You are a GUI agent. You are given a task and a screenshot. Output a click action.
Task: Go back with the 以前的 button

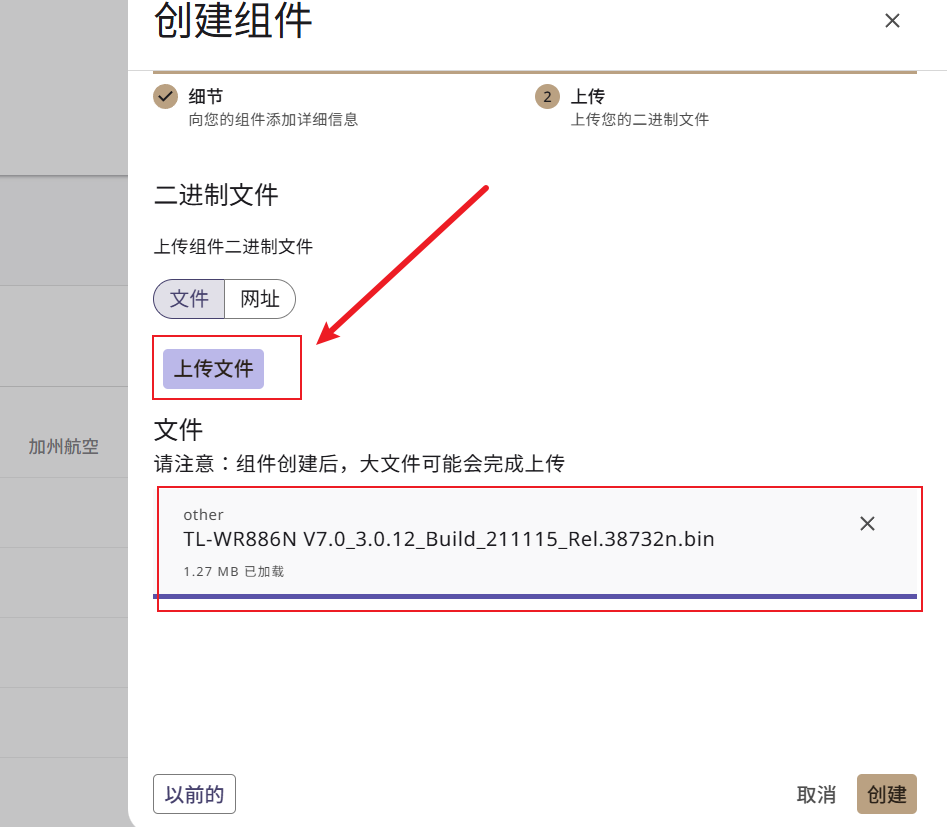194,794
